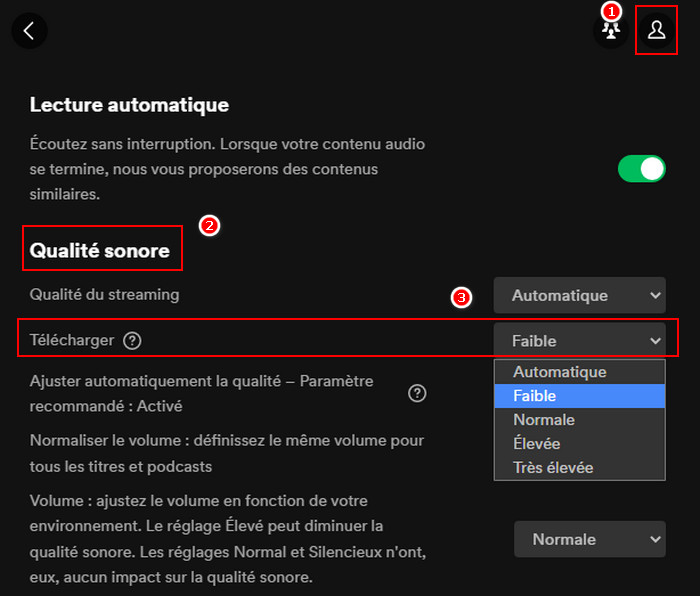Select Automatique in the open download list

tap(560, 372)
